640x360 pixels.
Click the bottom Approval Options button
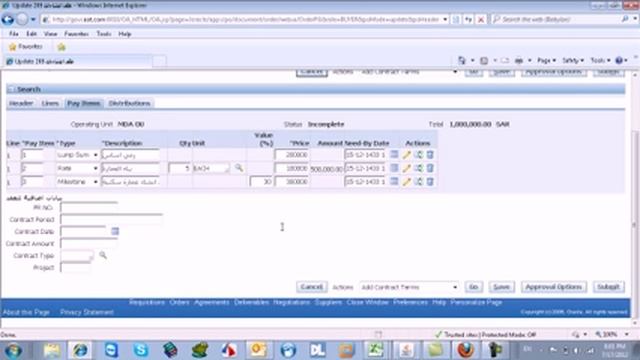(553, 287)
